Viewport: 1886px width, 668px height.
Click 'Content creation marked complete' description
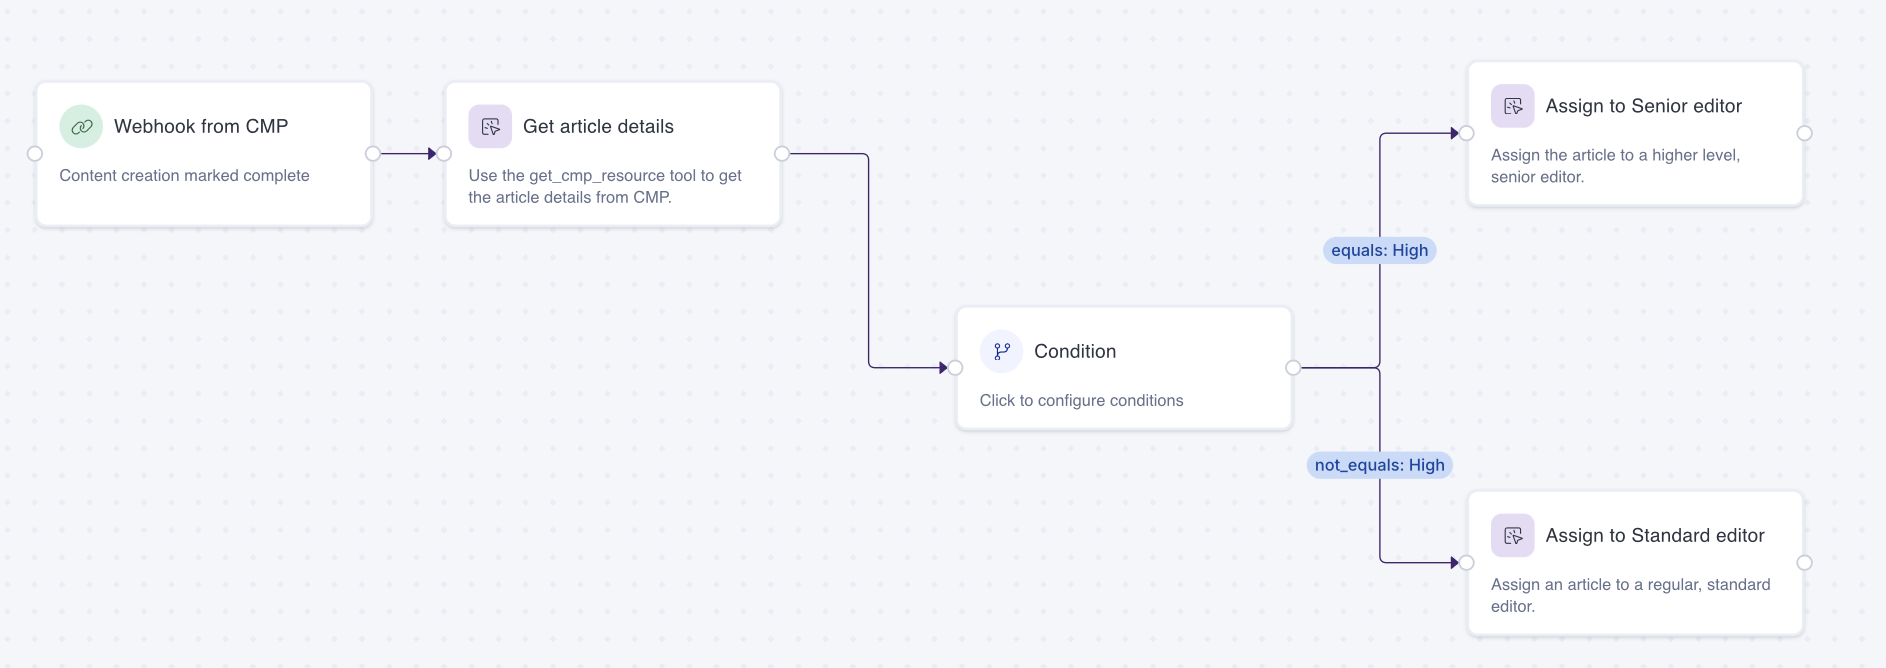coord(184,176)
